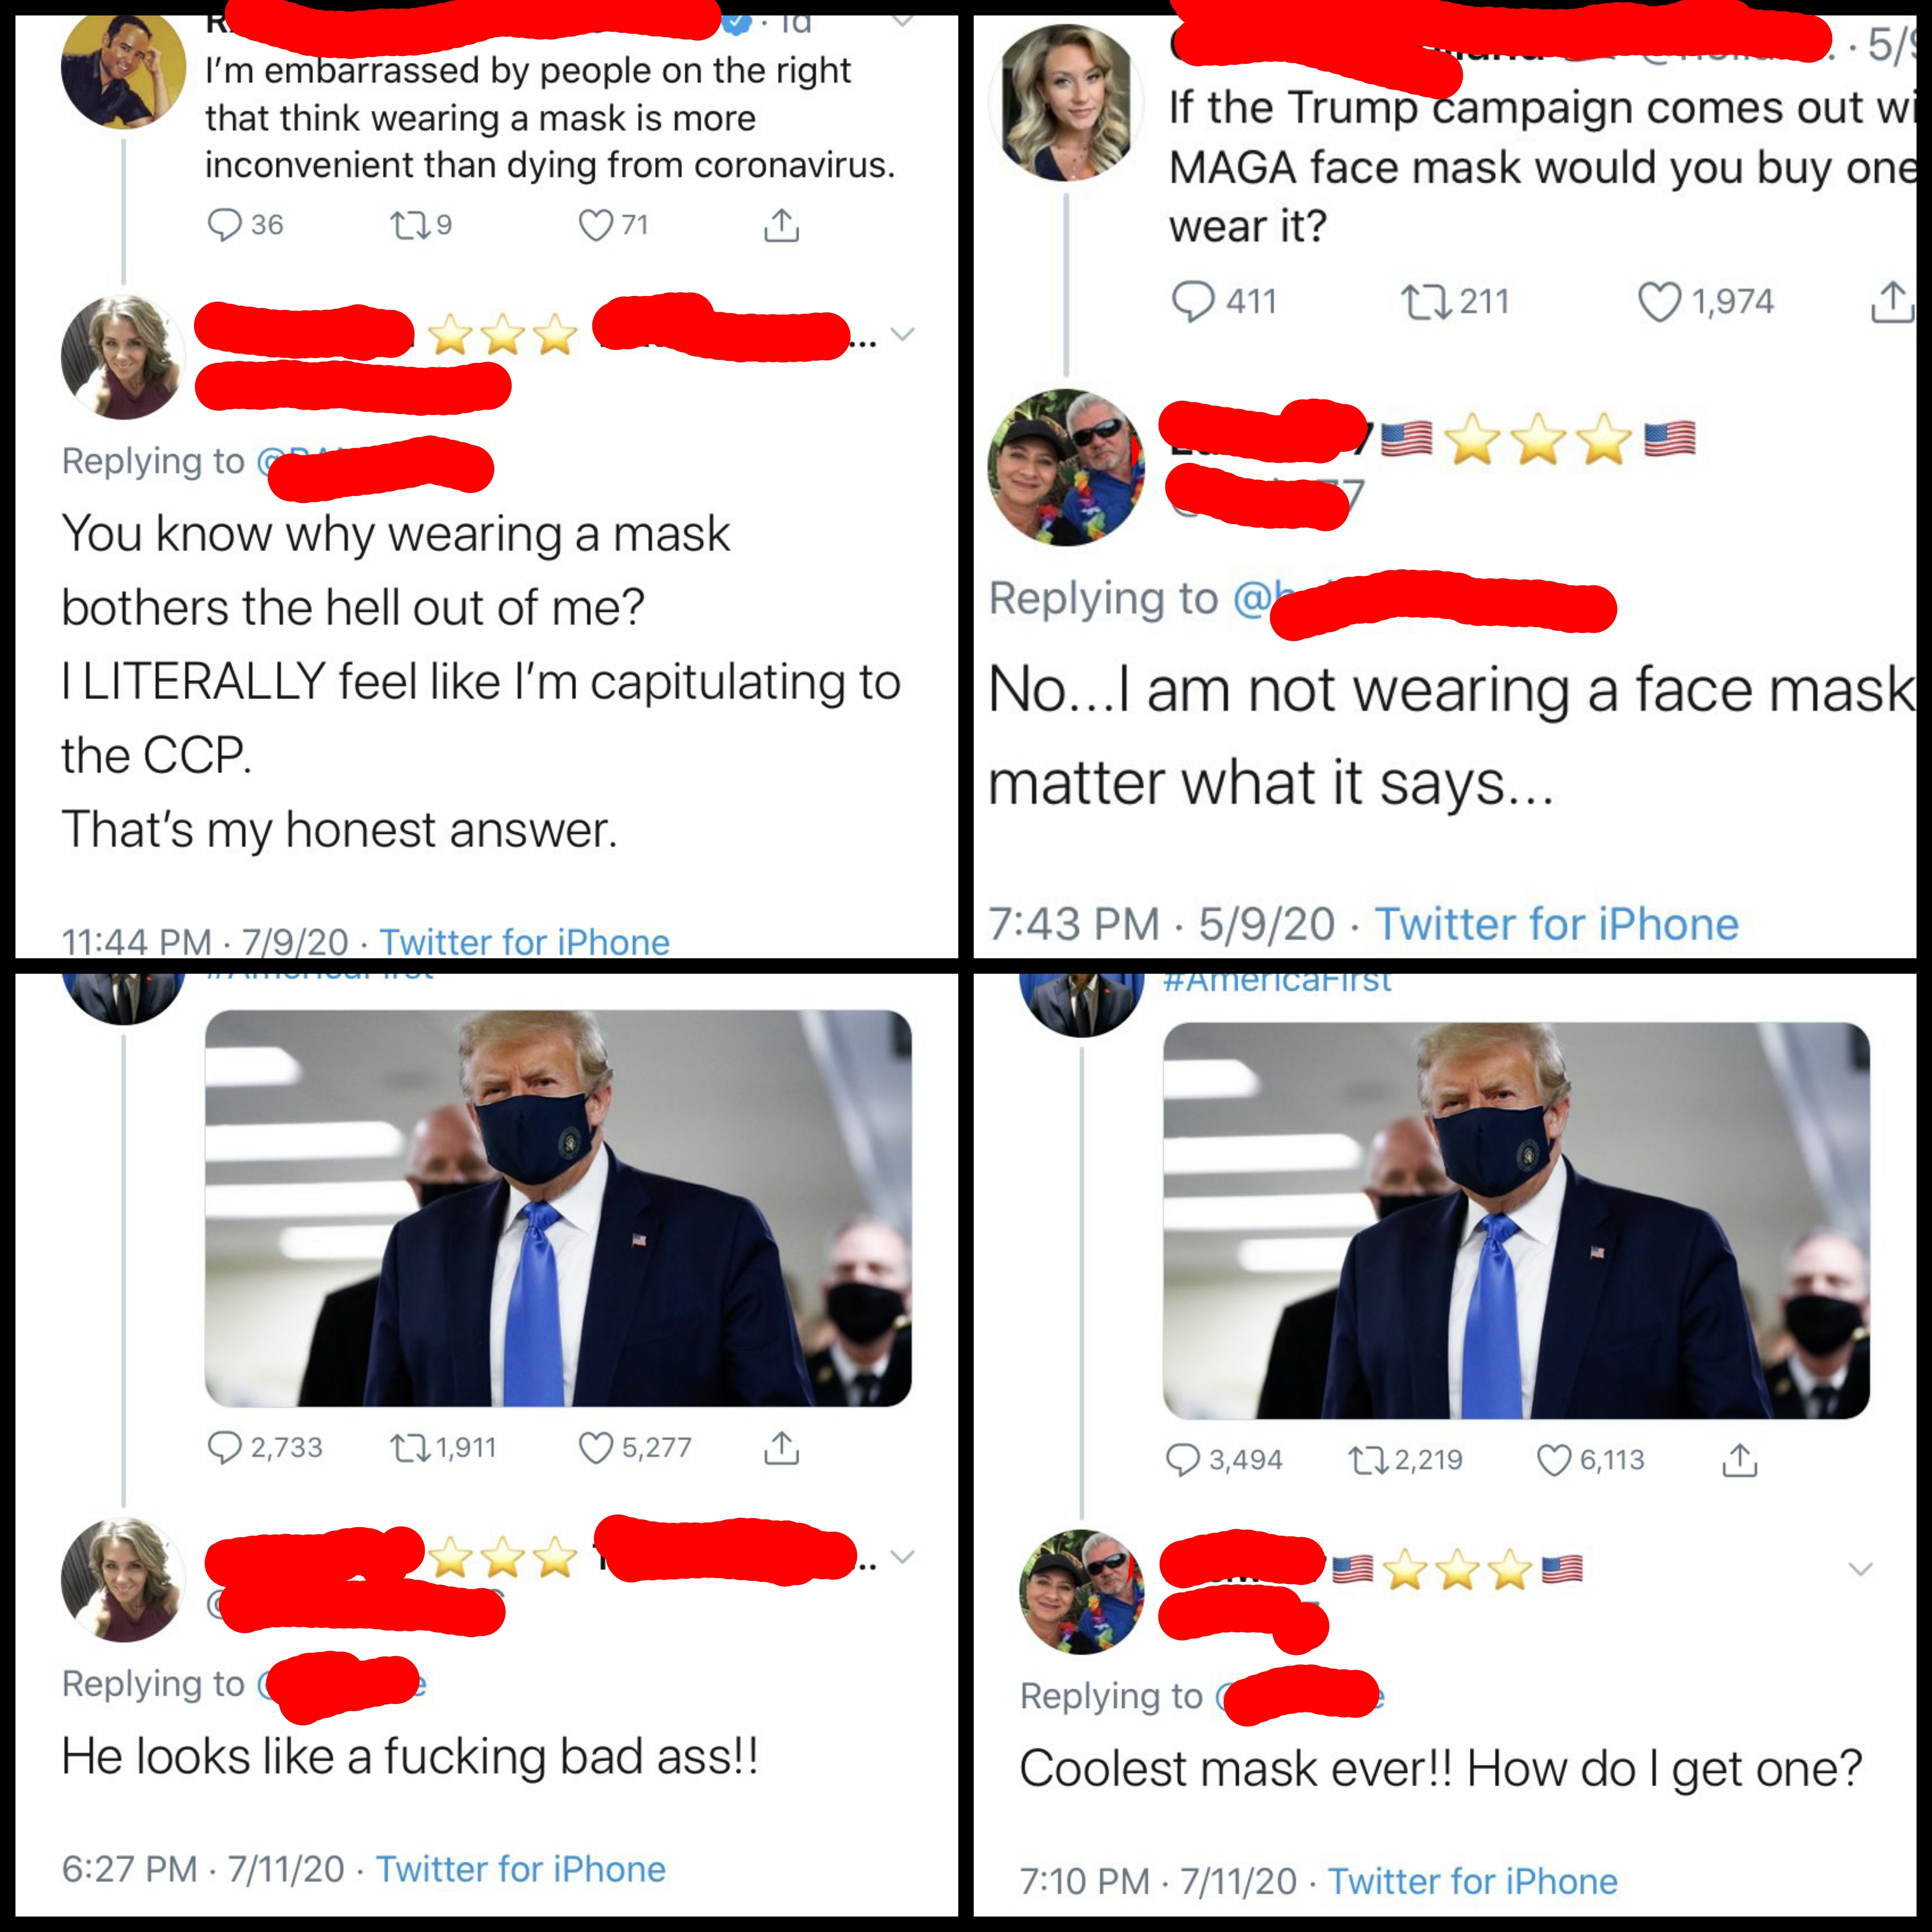Open chevron menu on 'Coolest mask ever' reply
This screenshot has width=1932, height=1932.
1861,1569
